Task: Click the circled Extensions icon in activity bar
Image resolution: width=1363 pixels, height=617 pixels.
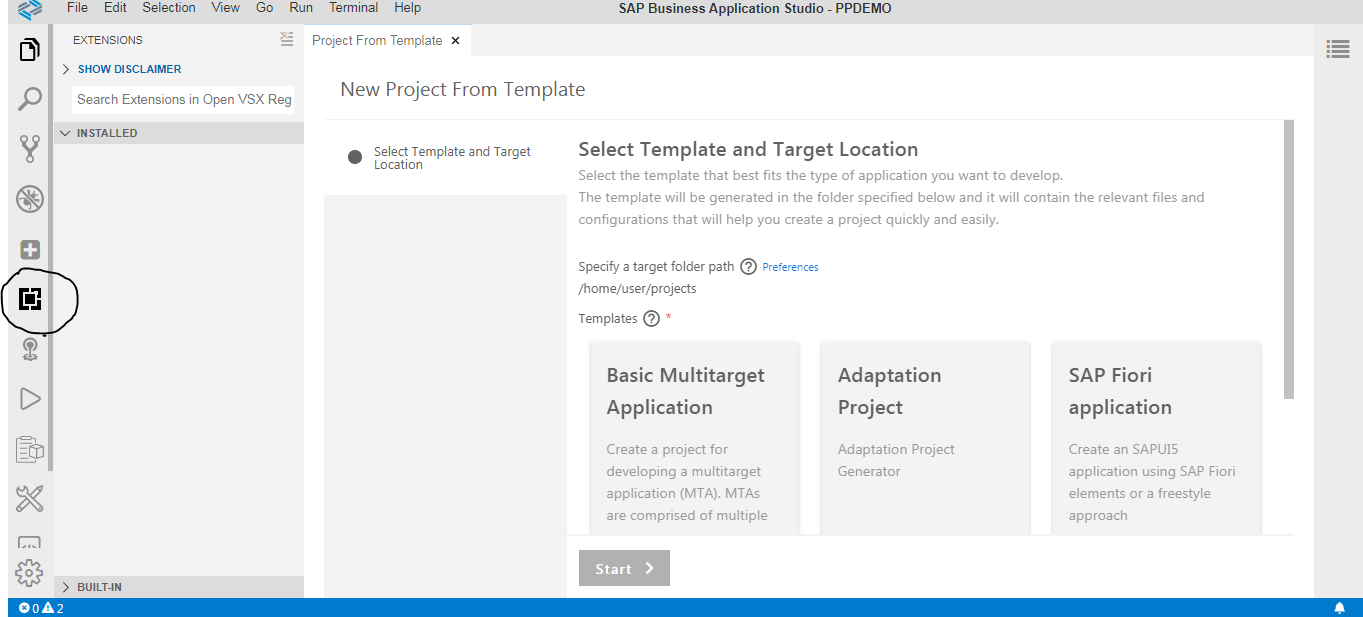Action: click(x=30, y=298)
